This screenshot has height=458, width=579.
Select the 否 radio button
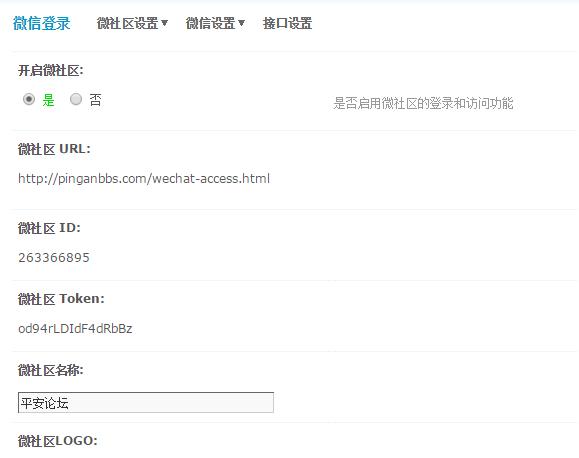point(76,99)
